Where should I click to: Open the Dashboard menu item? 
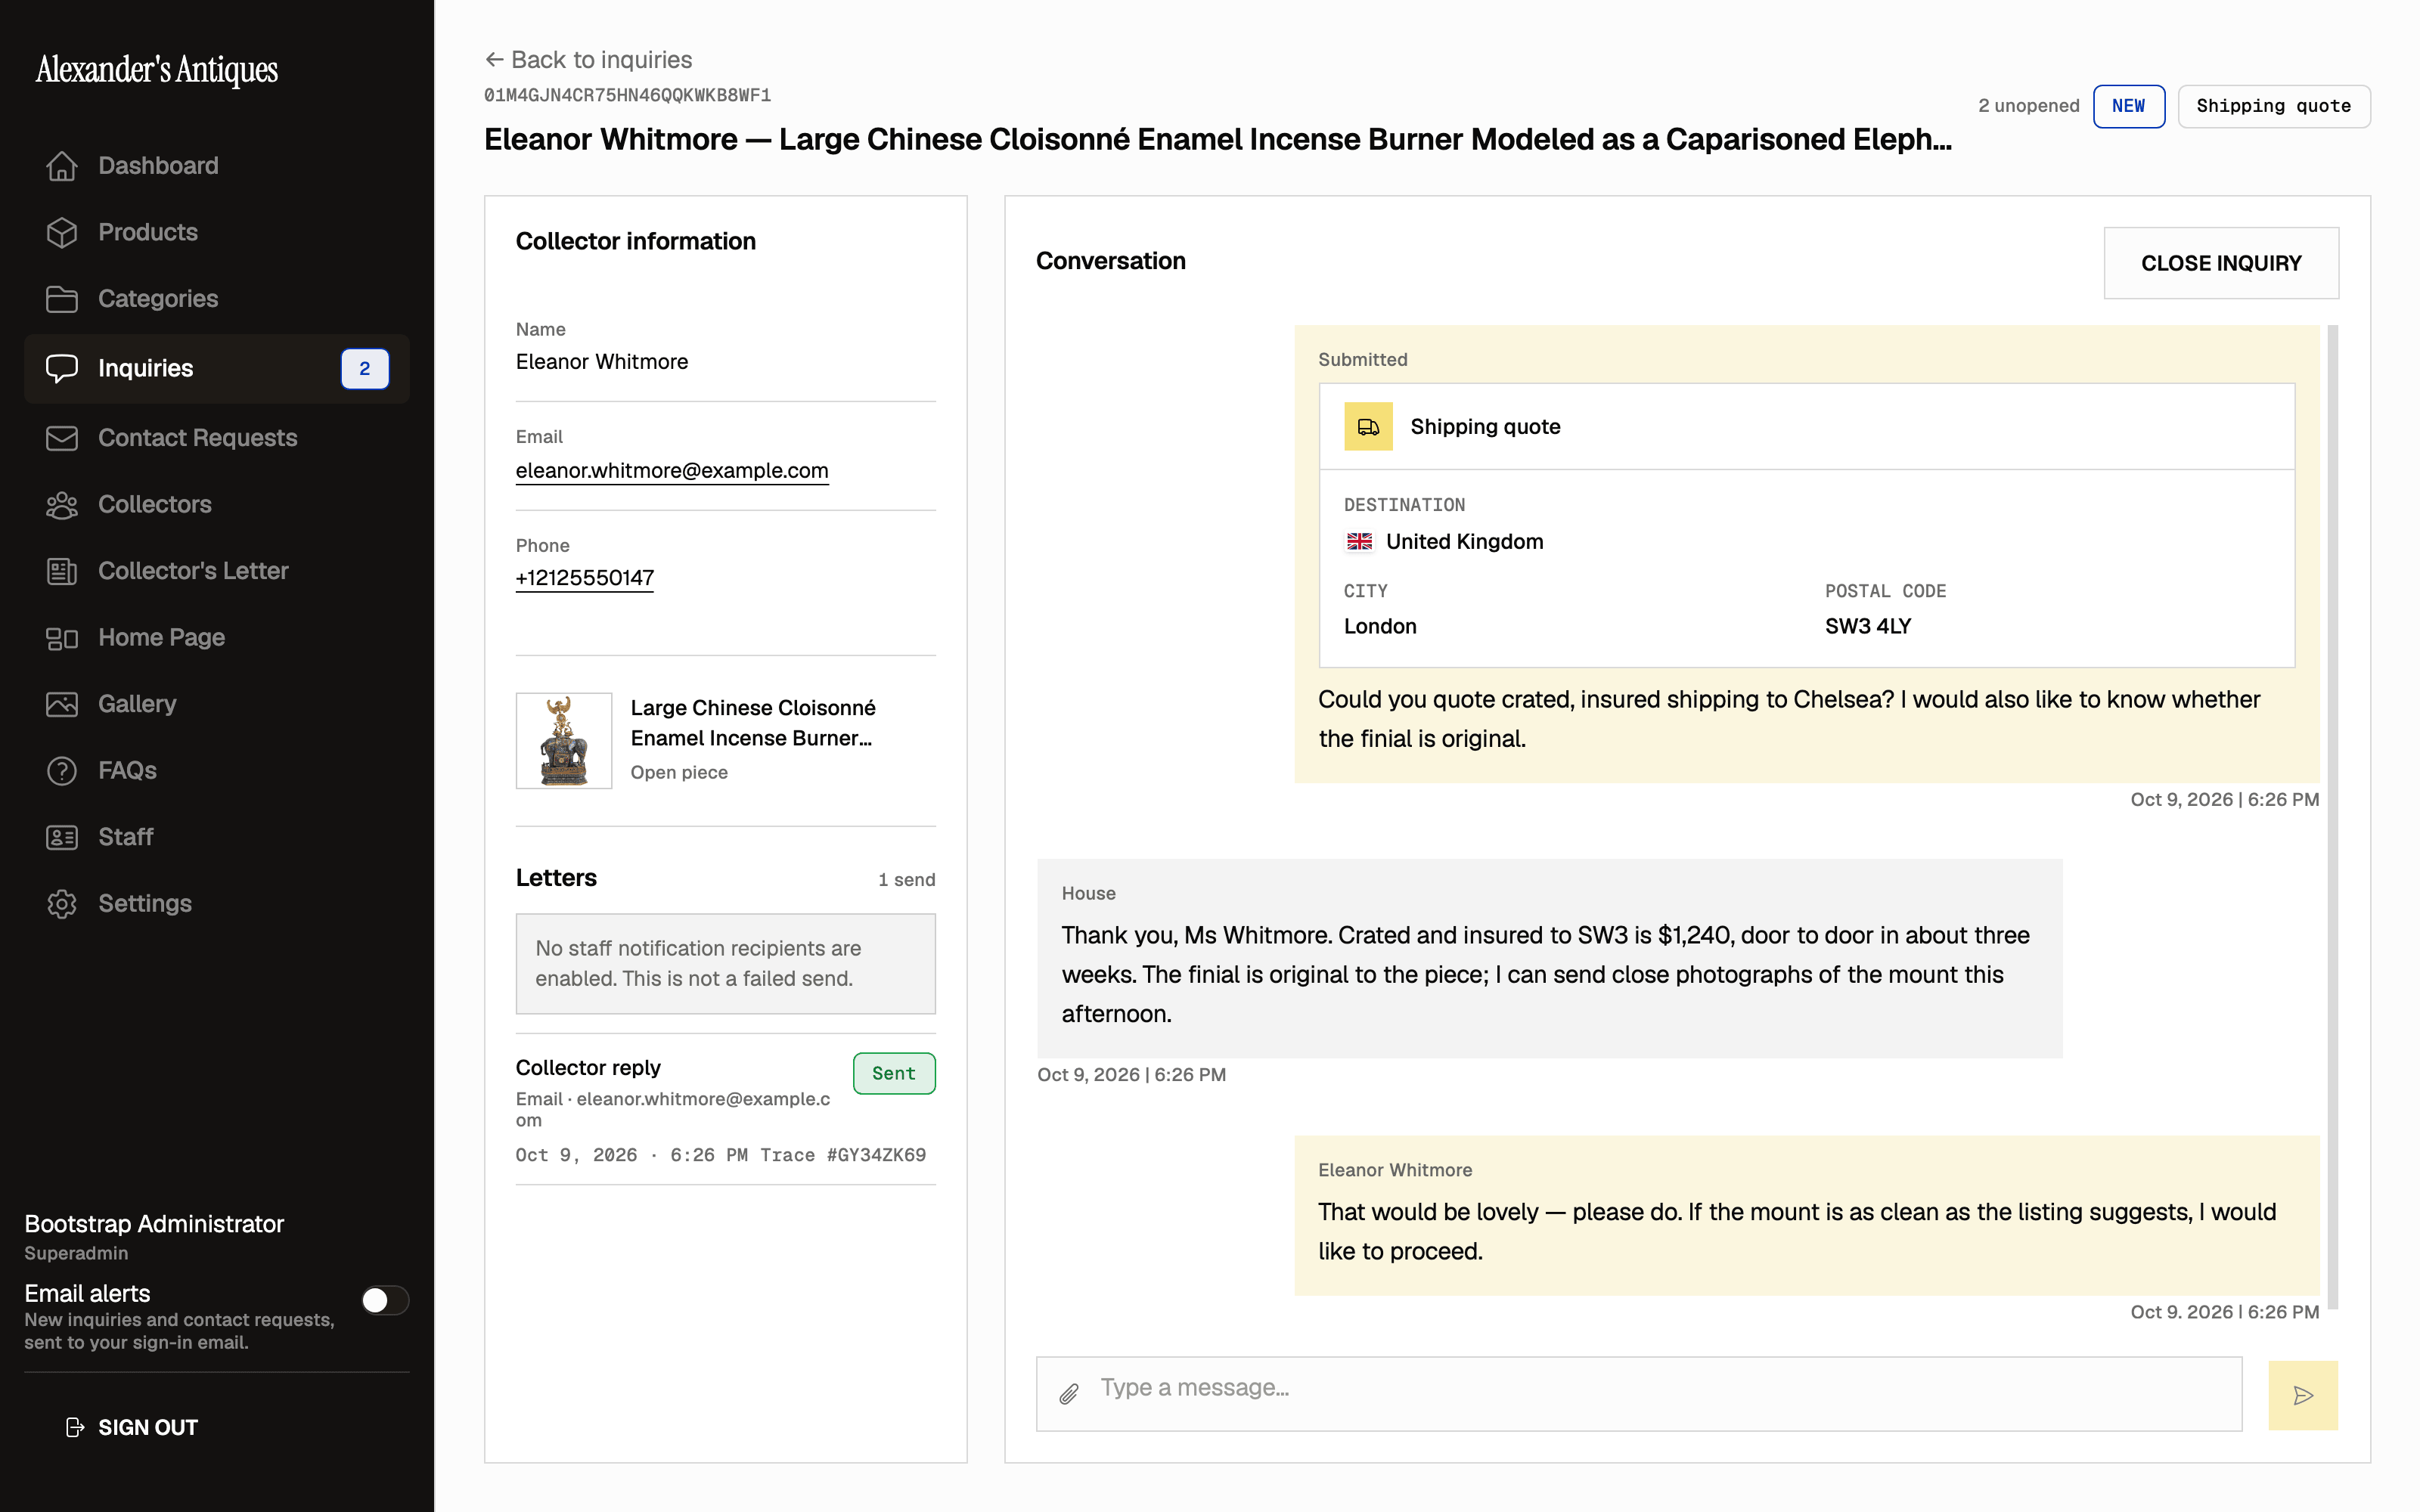click(x=217, y=166)
